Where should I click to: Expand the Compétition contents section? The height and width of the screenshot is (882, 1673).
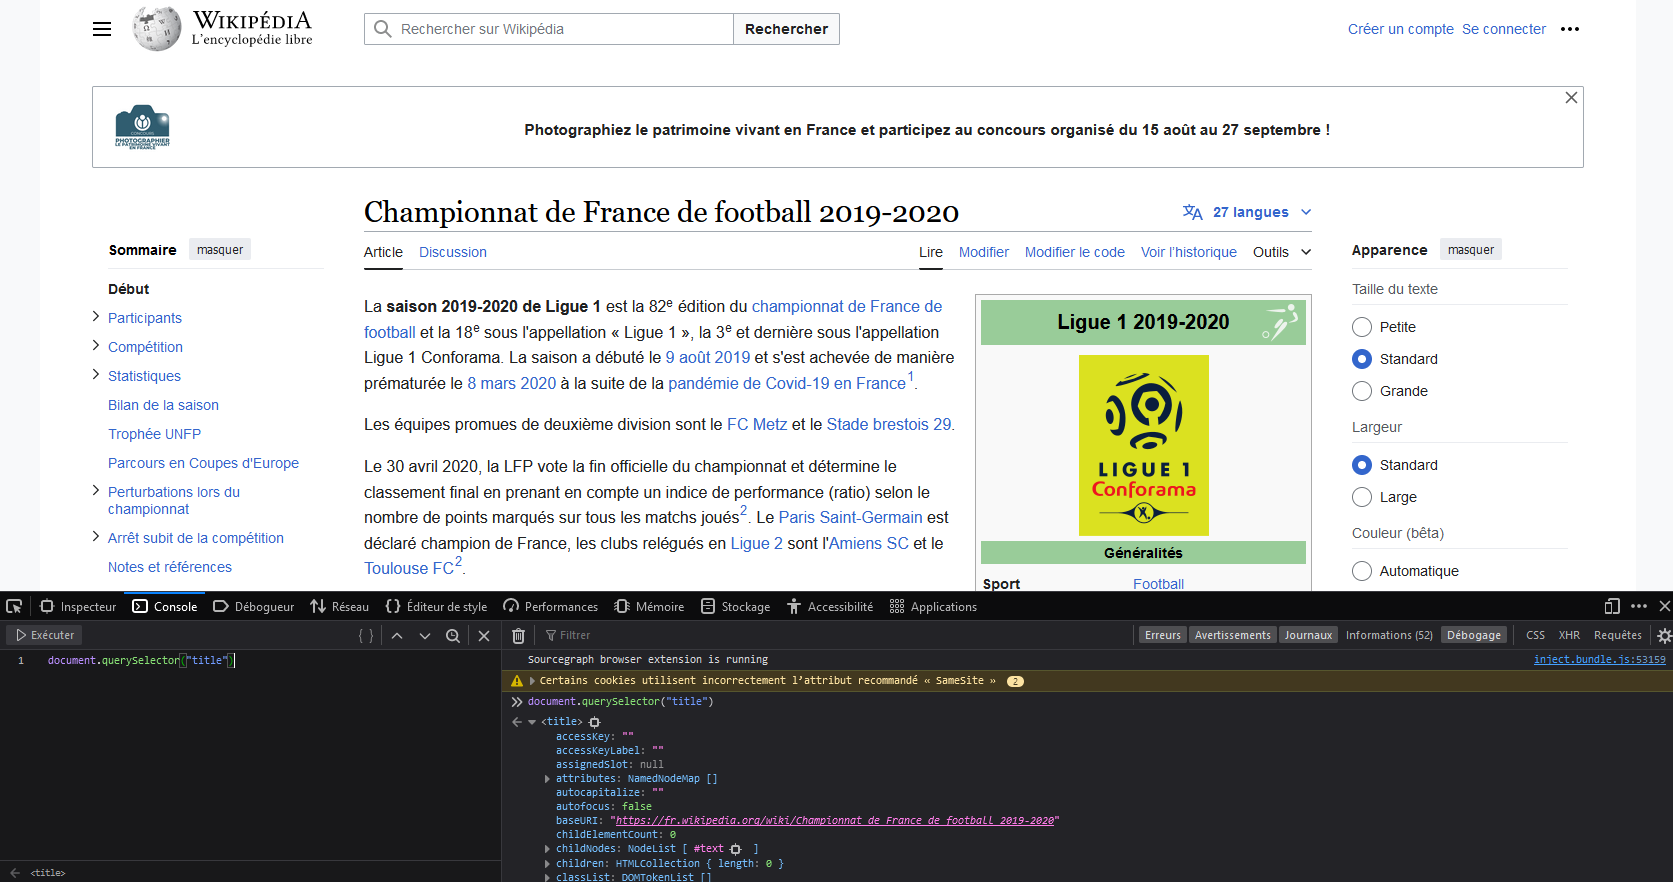[x=96, y=346]
